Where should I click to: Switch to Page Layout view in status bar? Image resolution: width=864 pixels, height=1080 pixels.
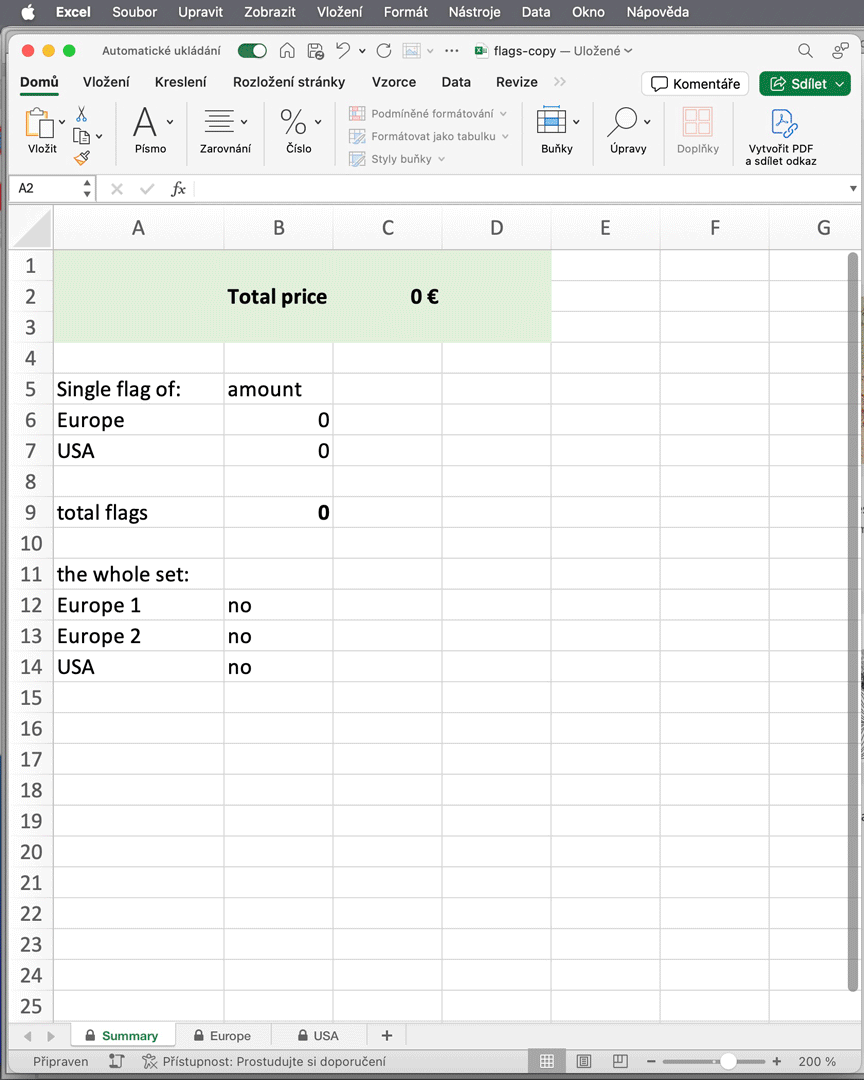point(584,1061)
